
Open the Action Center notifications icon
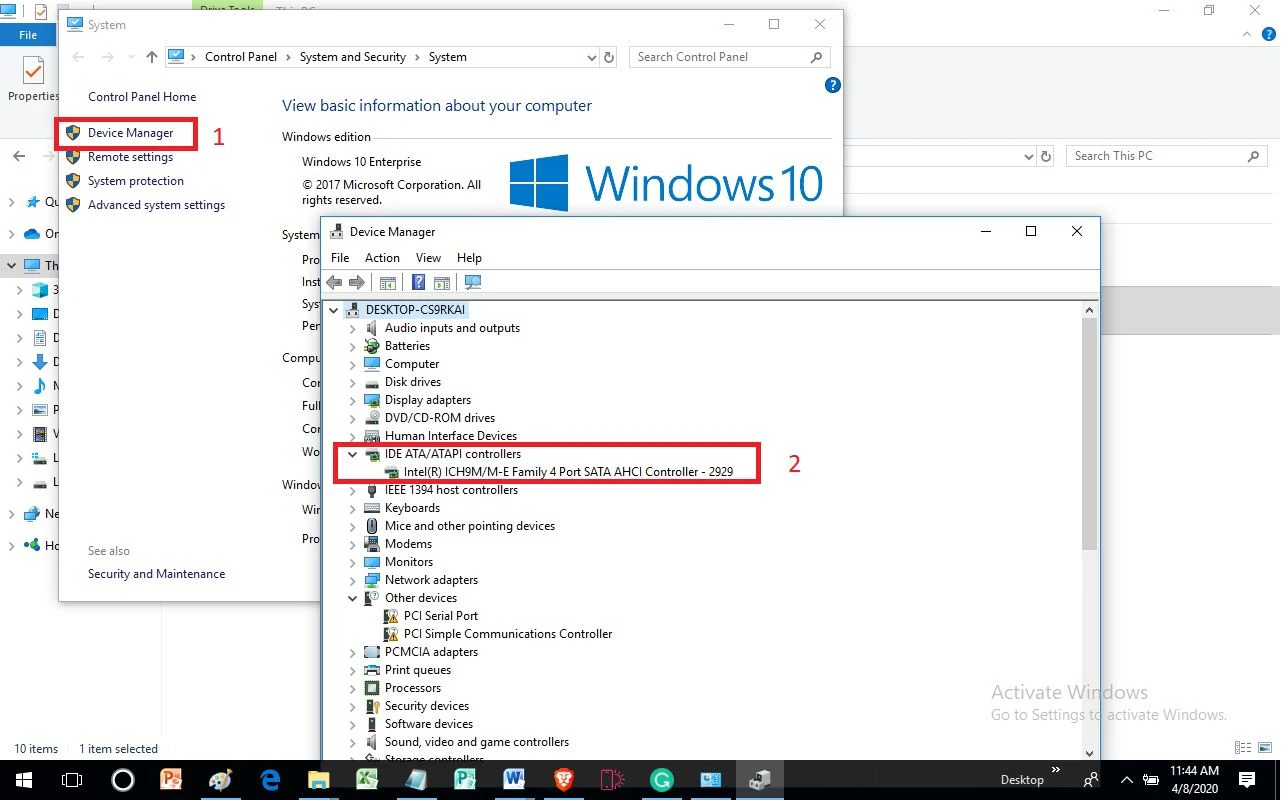point(1246,779)
